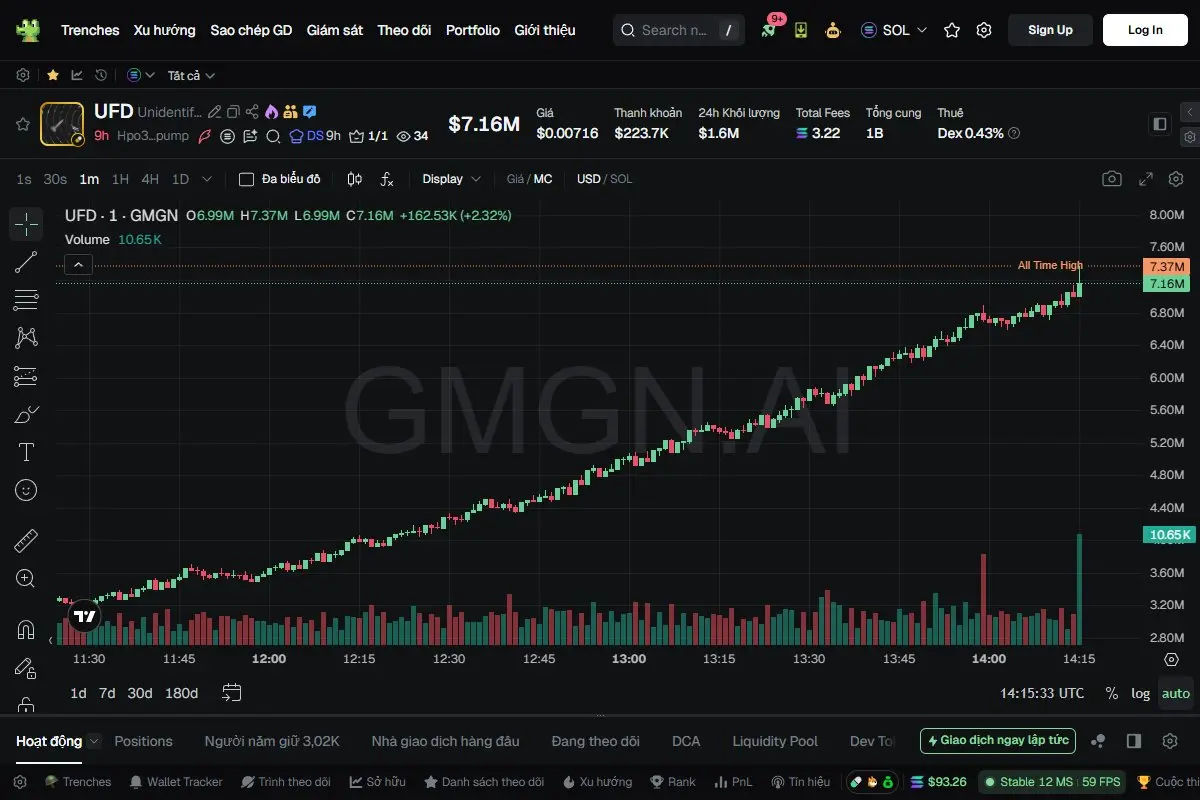1200x800 pixels.
Task: Edit UFD token info pencil icon
Action: [x=214, y=112]
